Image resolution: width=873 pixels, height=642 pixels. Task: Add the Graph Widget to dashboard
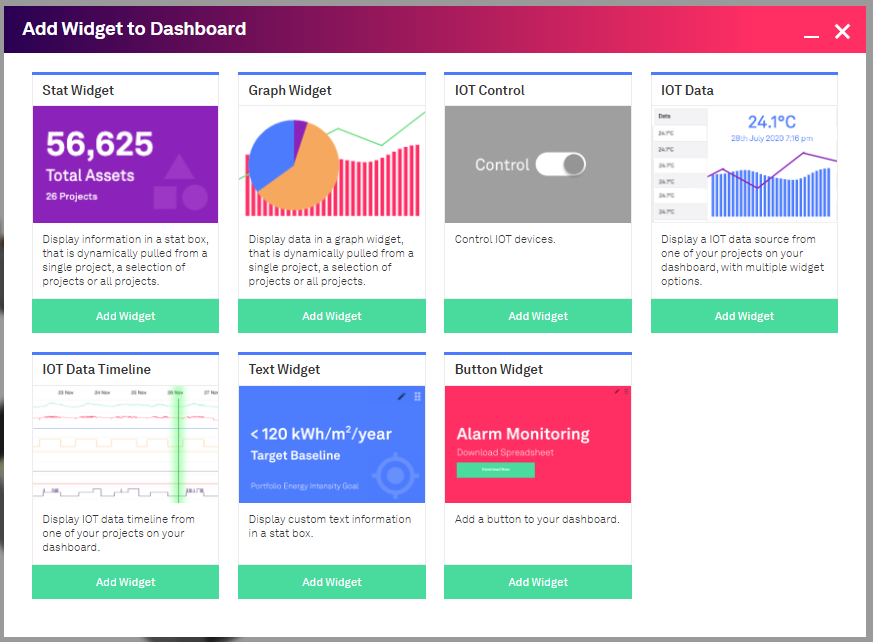click(332, 316)
